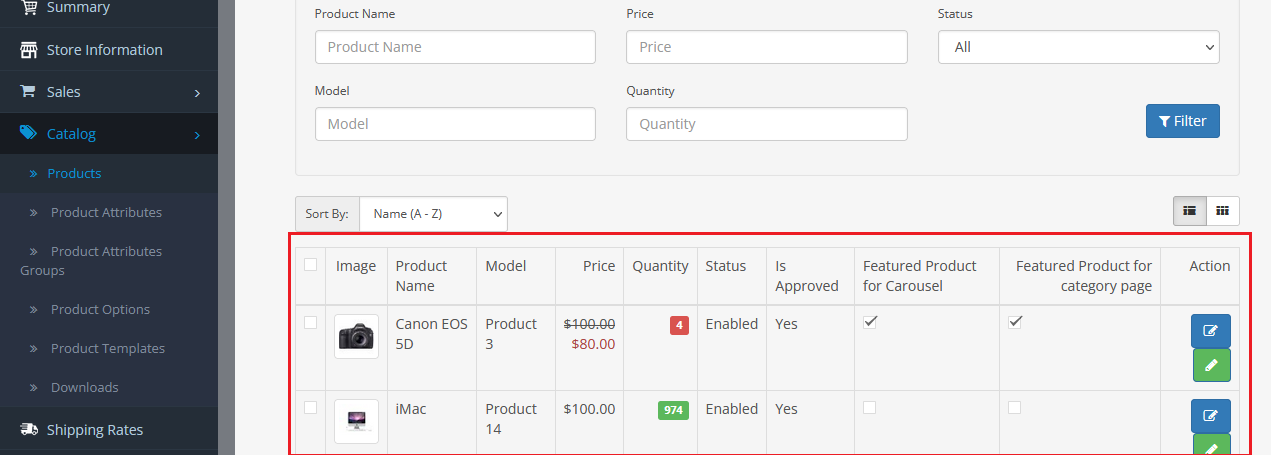
Task: Click the Canon EOS 5D camera thumbnail
Action: click(x=356, y=336)
